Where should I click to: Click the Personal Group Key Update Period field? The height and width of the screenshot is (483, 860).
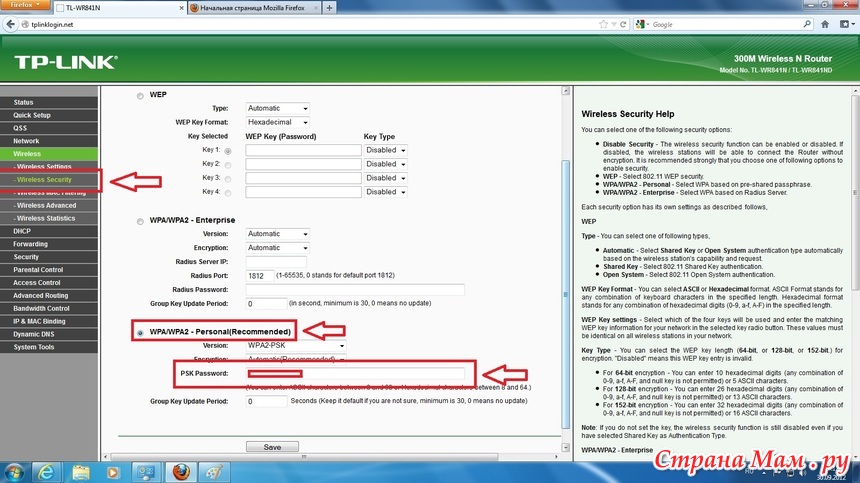tap(266, 401)
